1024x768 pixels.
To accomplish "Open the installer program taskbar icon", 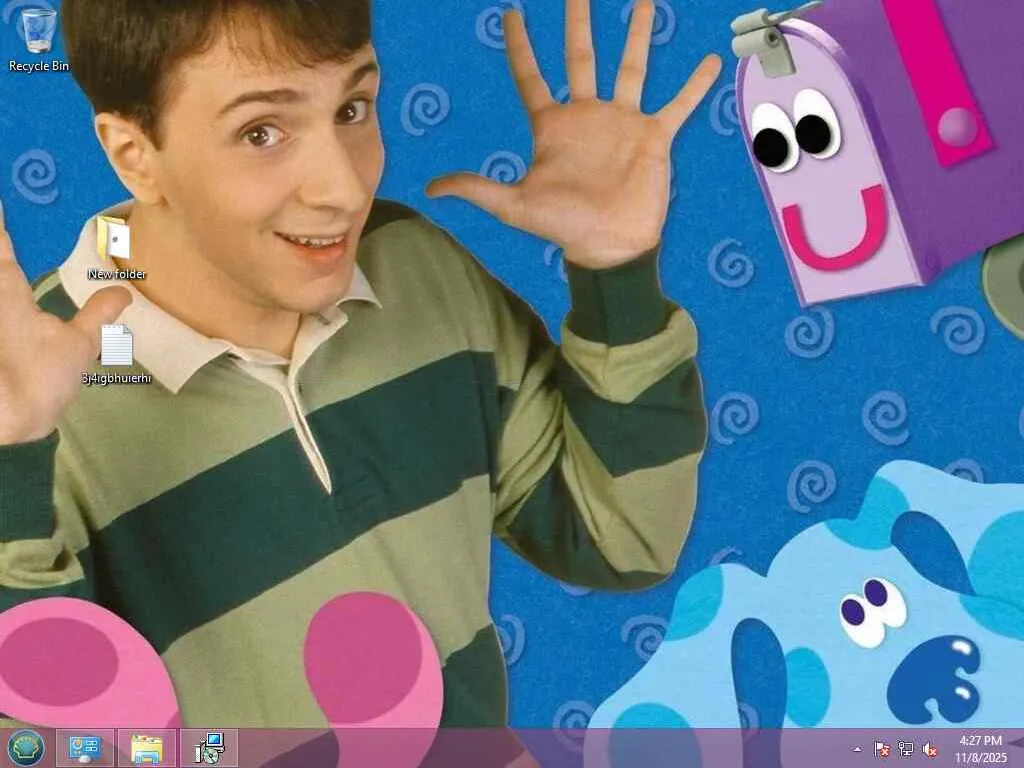I will tap(209, 748).
